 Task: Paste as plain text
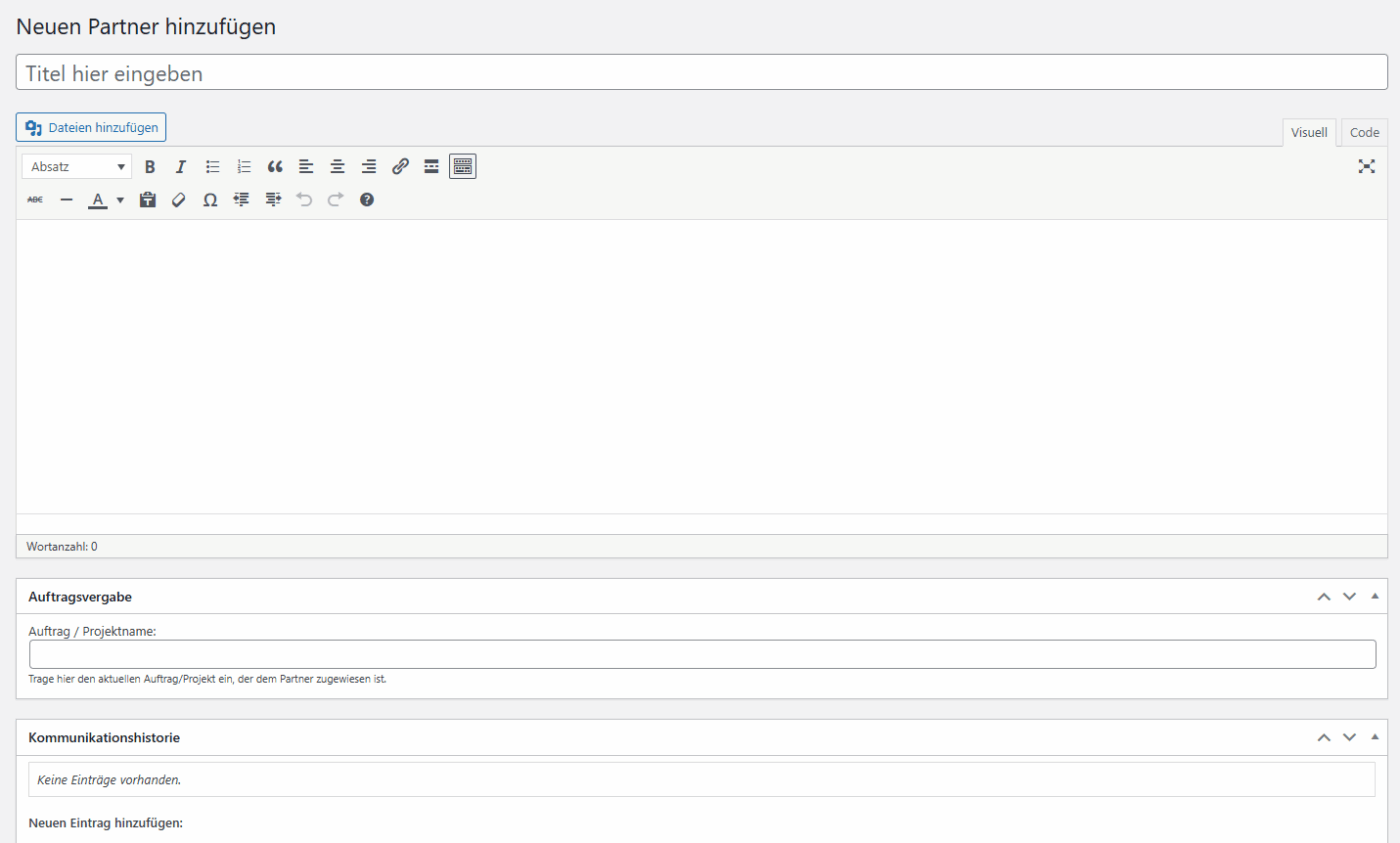pos(148,200)
